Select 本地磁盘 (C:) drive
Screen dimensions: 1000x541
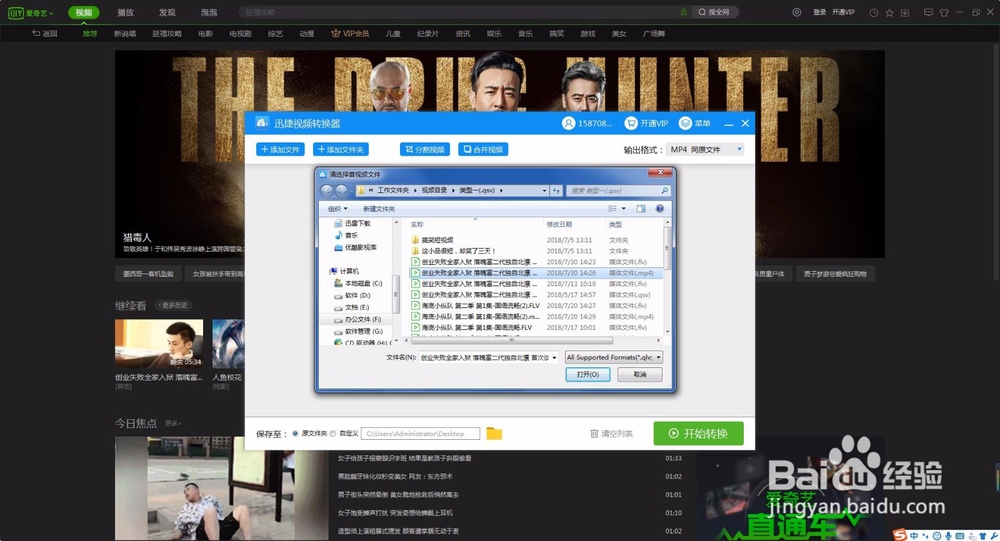[358, 283]
